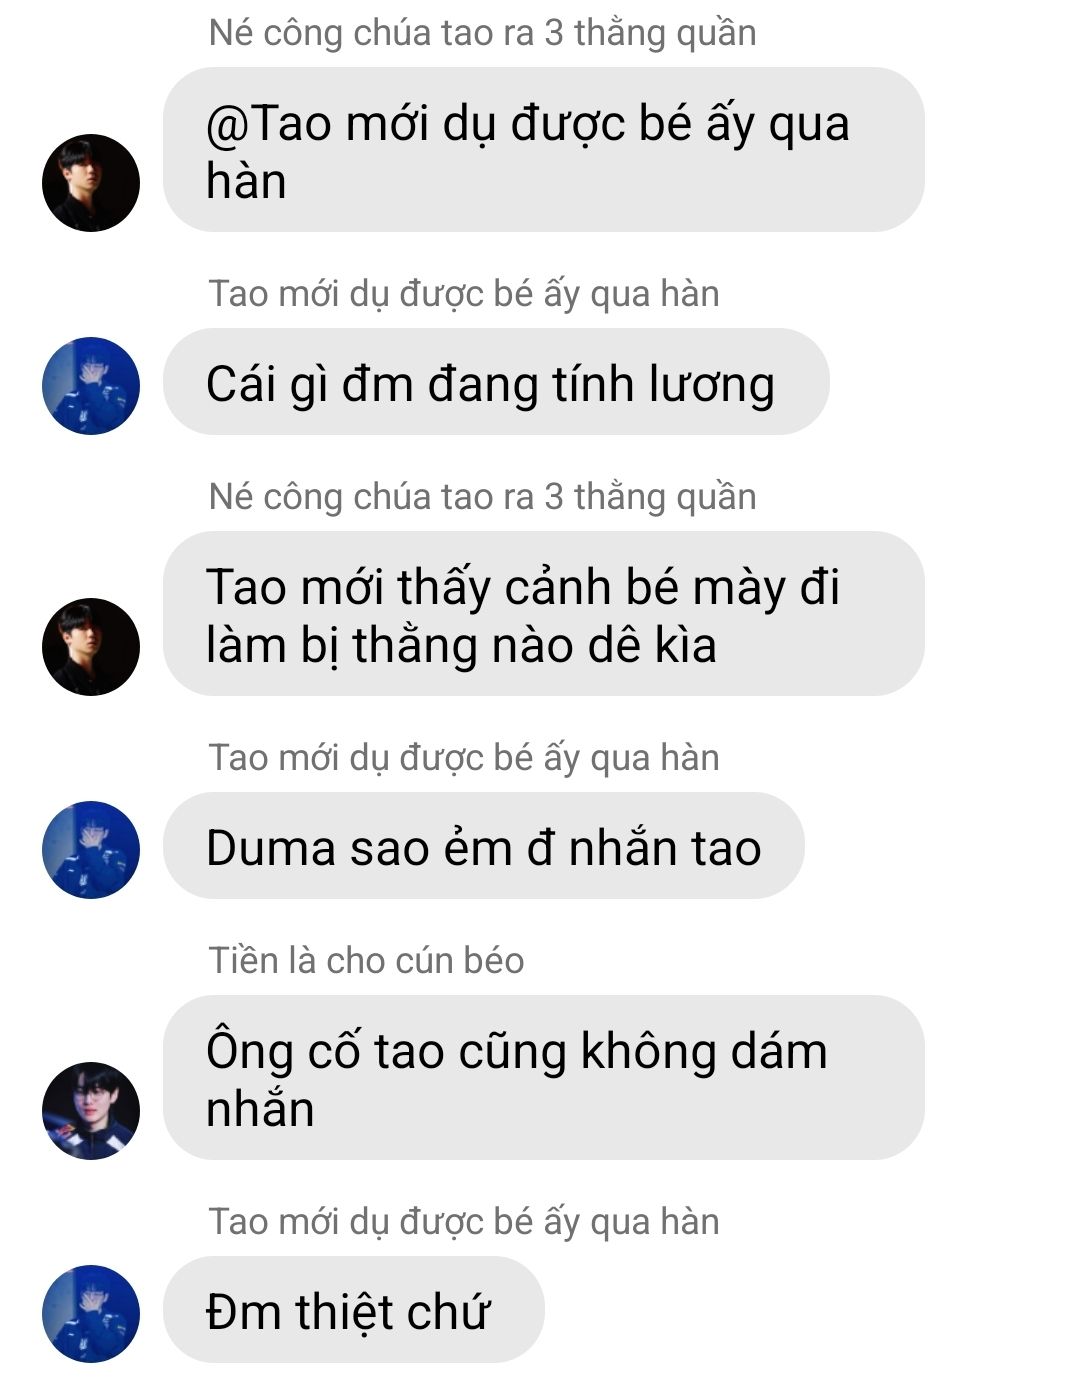
Task: Tap sender name above 'Duma sao ẻm' message
Action: coord(464,758)
